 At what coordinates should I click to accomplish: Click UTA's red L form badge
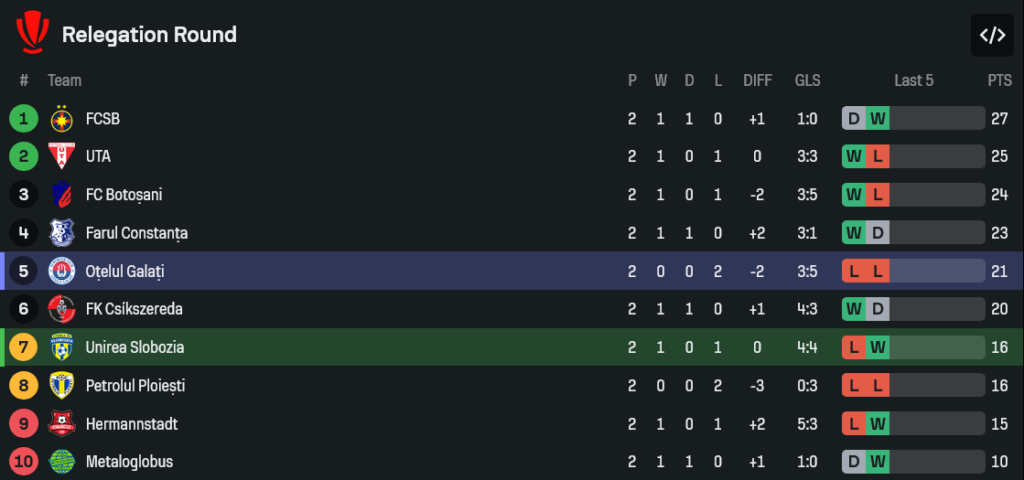(877, 157)
